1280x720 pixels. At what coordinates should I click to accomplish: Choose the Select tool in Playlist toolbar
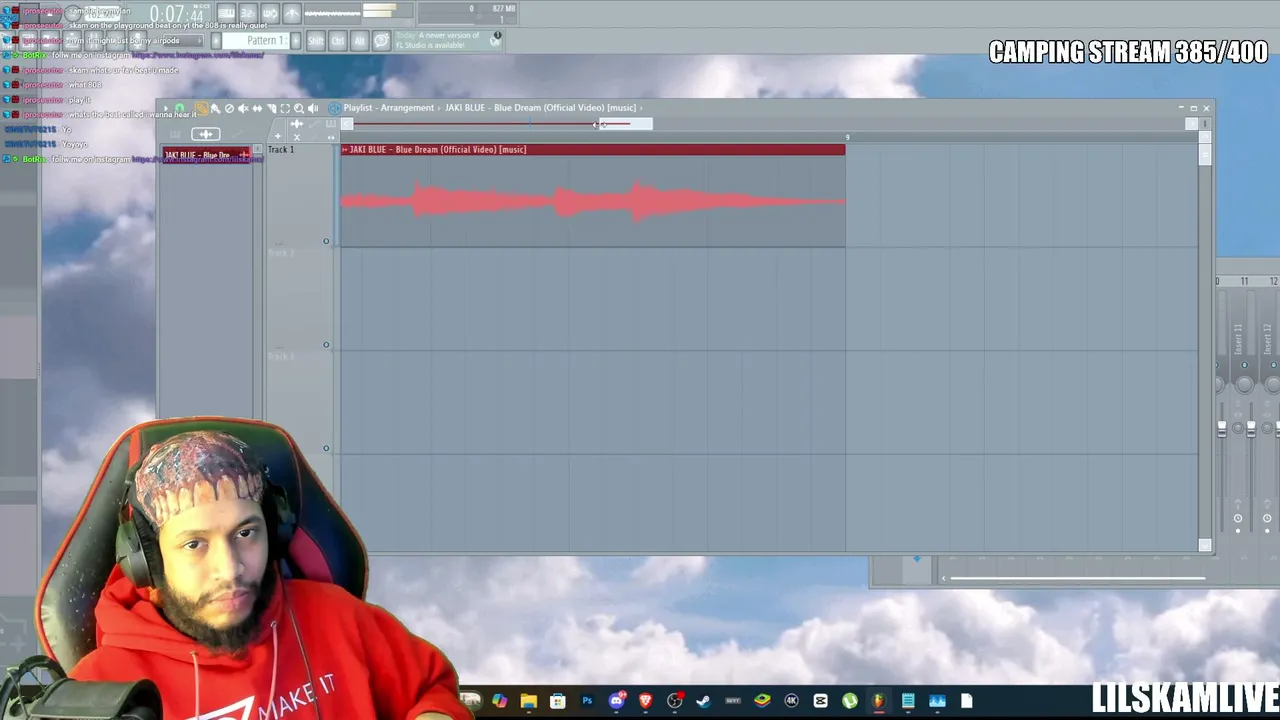coord(285,108)
